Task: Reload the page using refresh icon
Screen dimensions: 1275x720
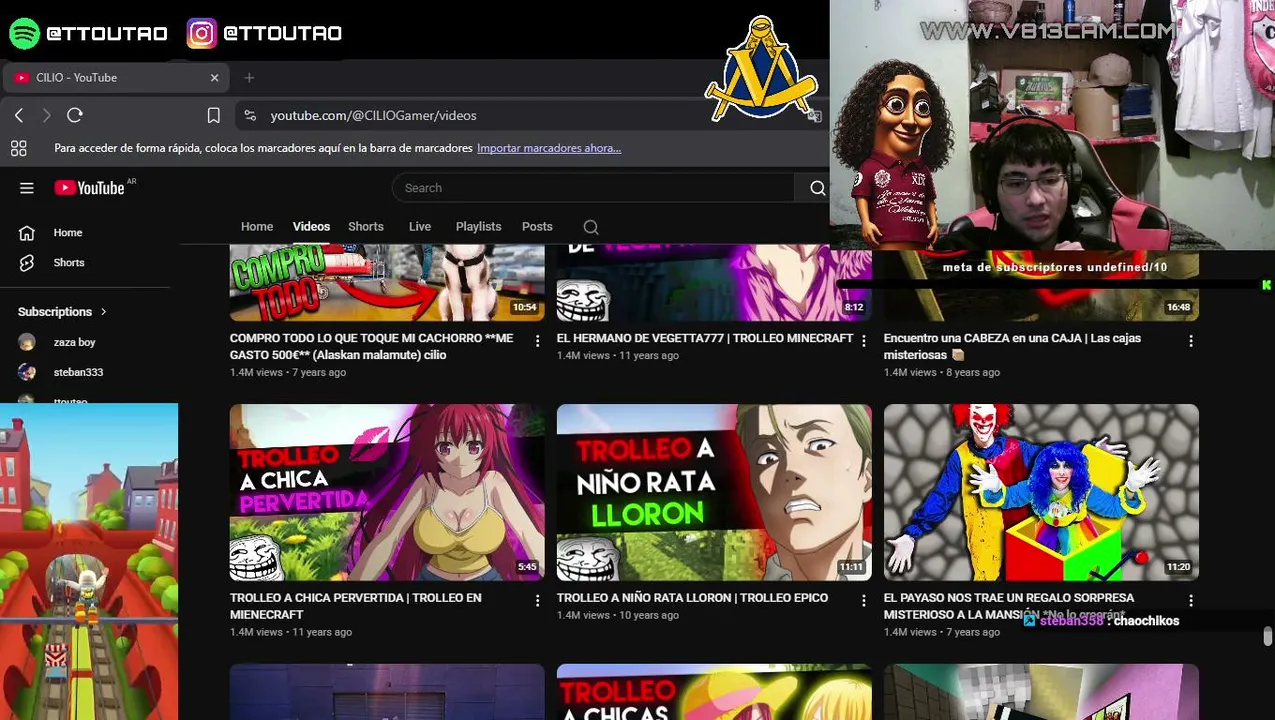Action: pyautogui.click(x=74, y=115)
